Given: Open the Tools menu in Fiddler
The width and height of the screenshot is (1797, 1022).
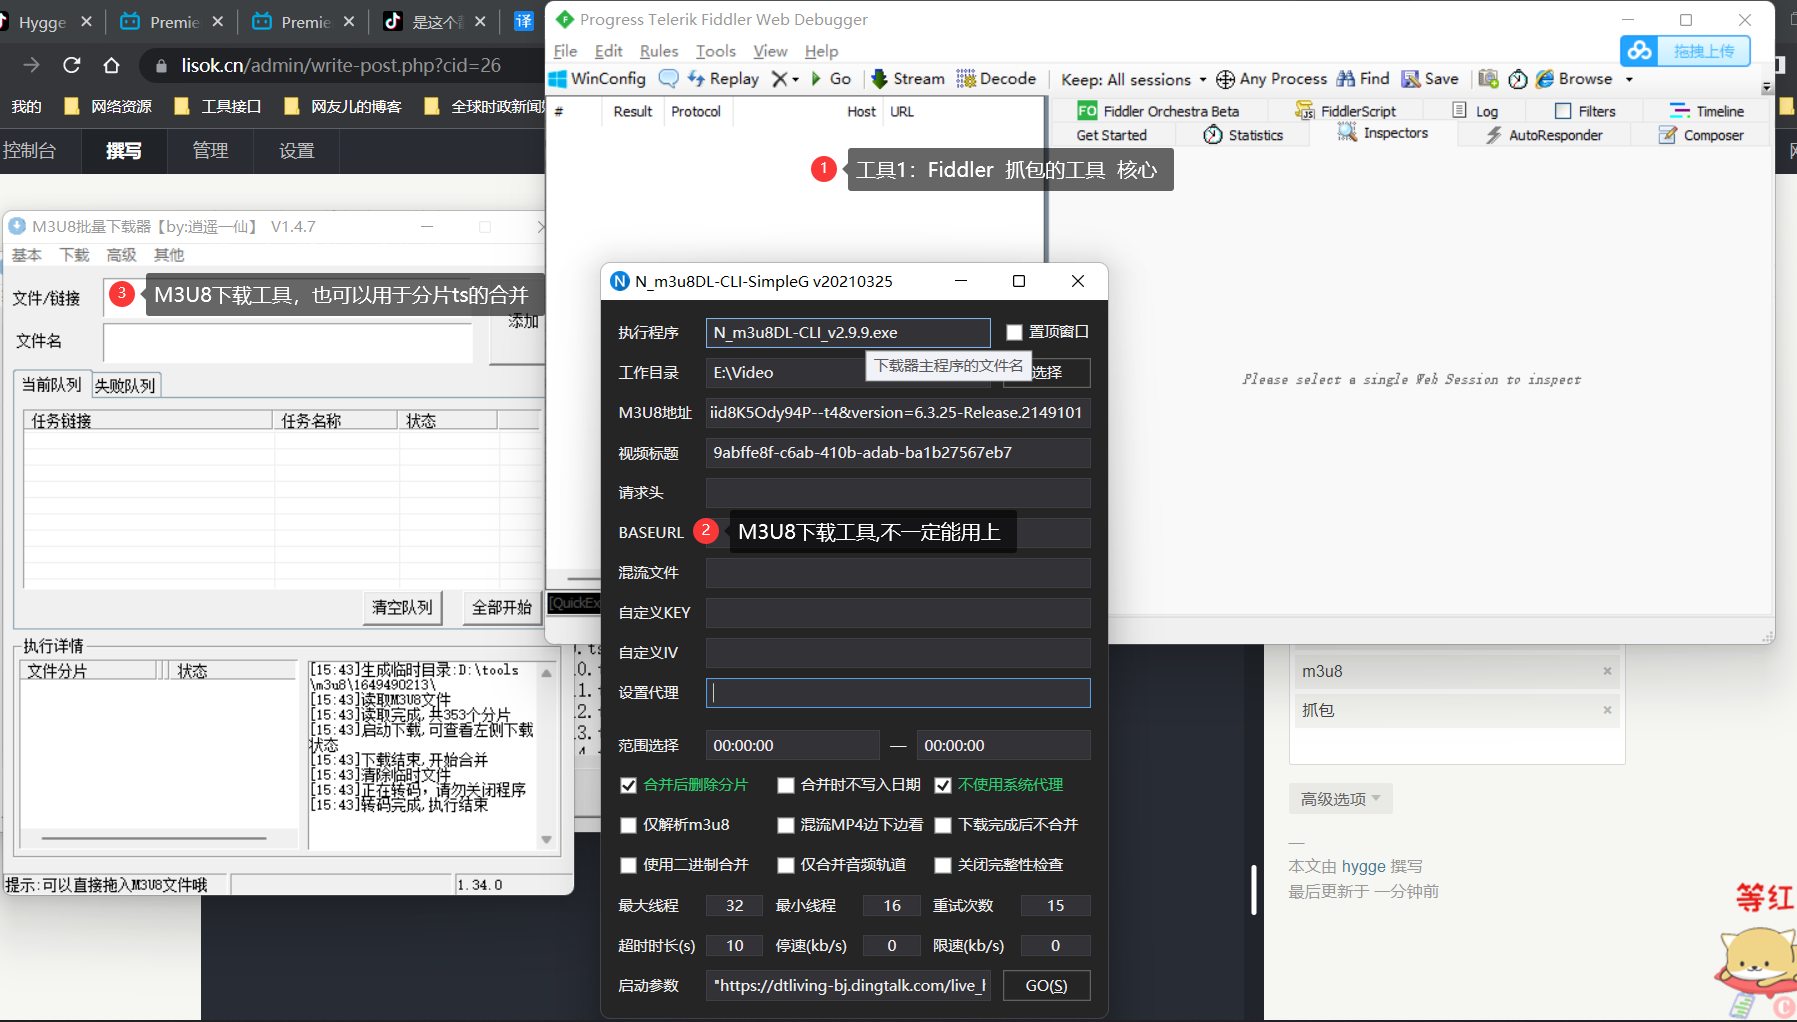Looking at the screenshot, I should point(716,51).
